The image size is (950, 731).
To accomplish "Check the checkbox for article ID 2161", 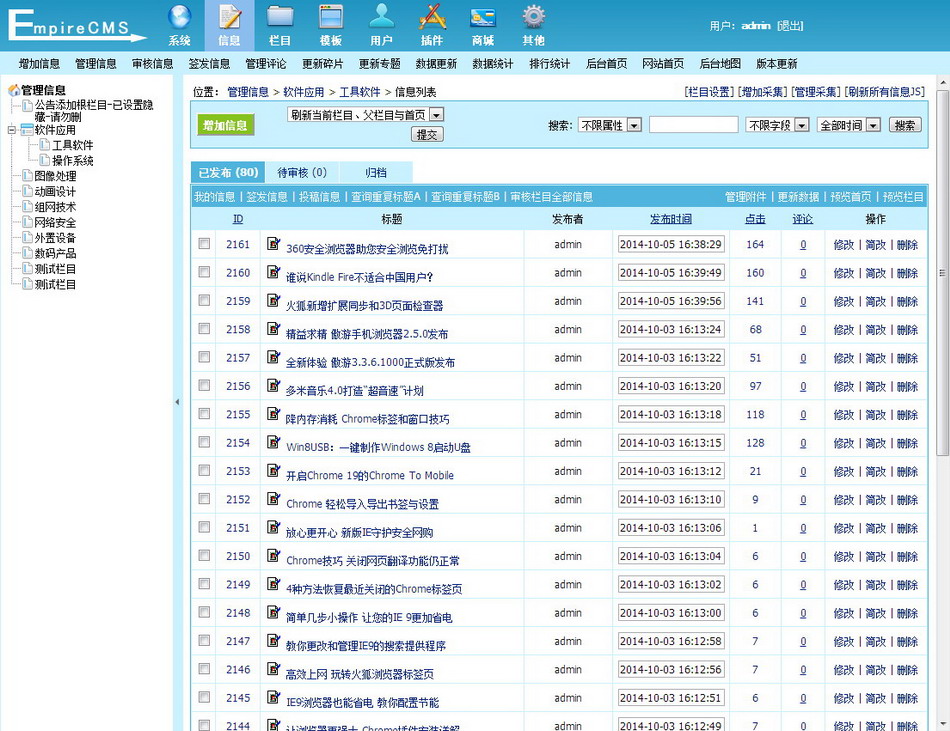I will point(204,244).
